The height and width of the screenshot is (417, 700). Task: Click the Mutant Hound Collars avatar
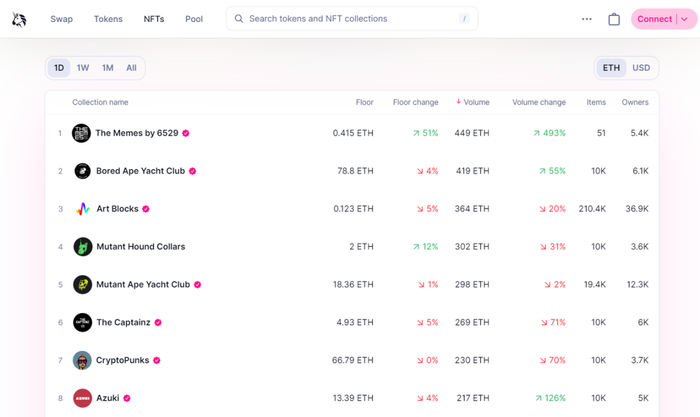[x=82, y=247]
